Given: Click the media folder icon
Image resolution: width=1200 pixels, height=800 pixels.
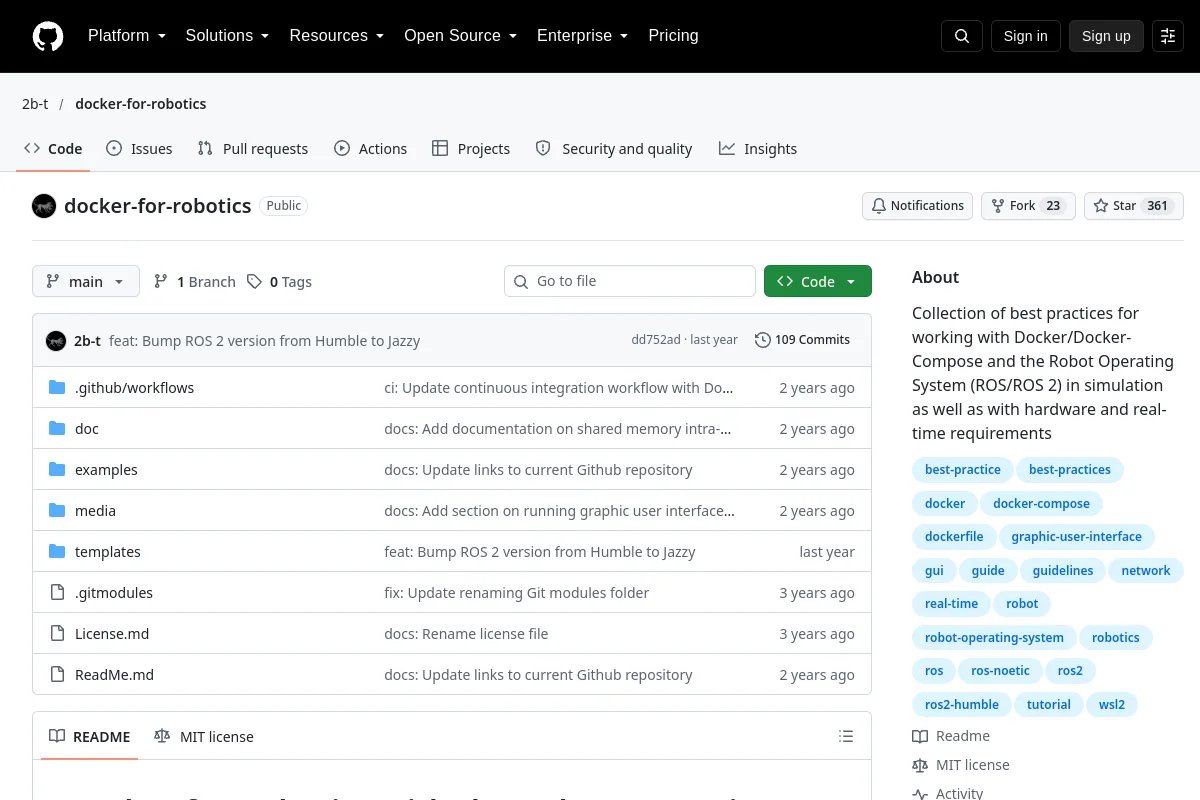Looking at the screenshot, I should point(57,511).
